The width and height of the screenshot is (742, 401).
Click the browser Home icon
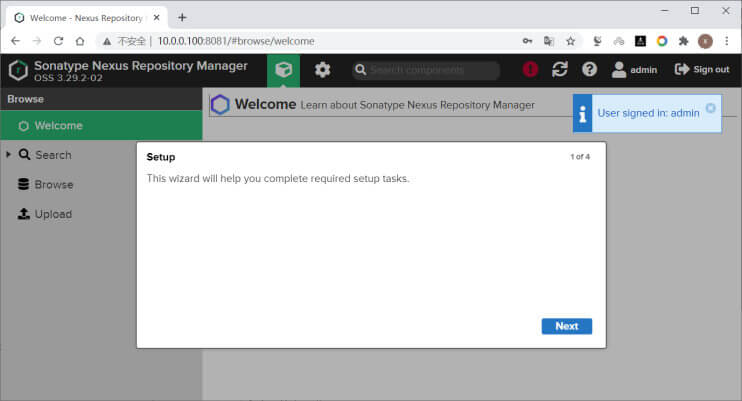(x=80, y=41)
